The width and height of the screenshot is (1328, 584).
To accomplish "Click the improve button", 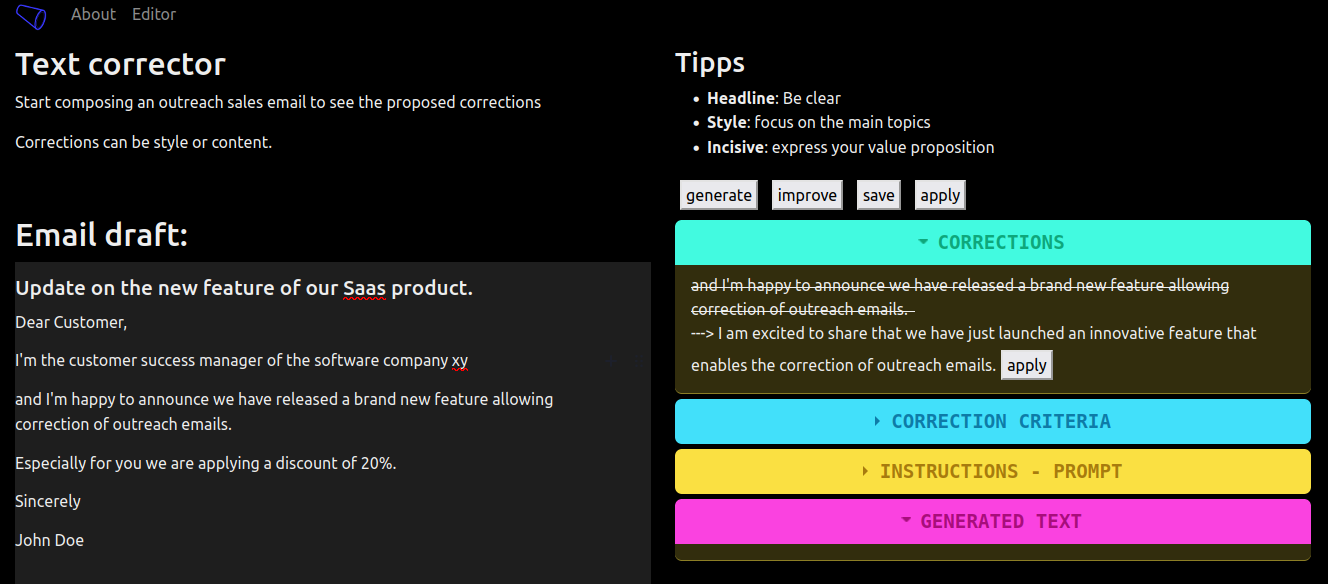I will point(807,195).
